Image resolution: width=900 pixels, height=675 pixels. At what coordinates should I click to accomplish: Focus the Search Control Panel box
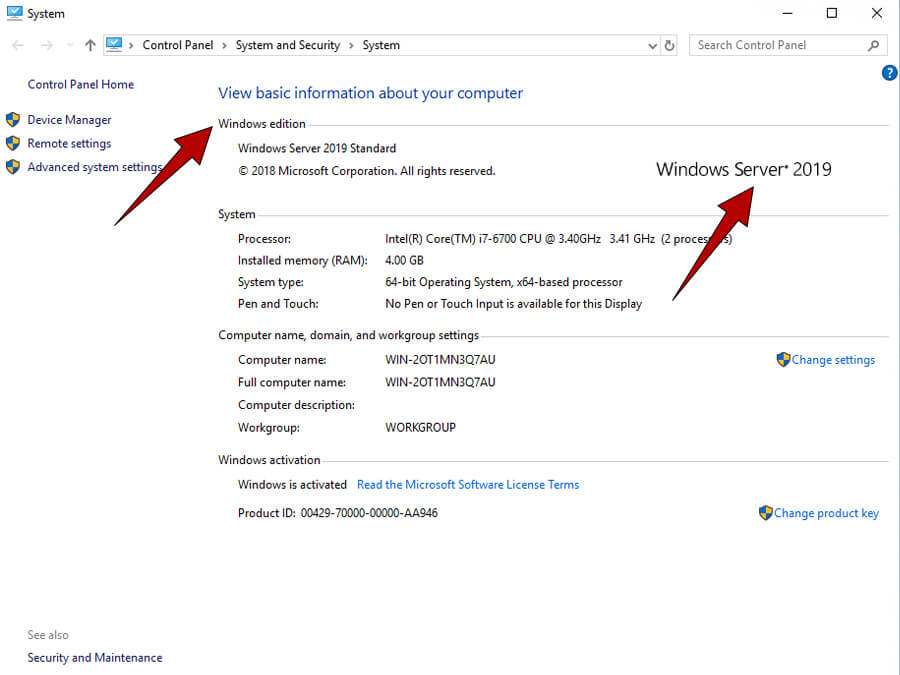788,45
